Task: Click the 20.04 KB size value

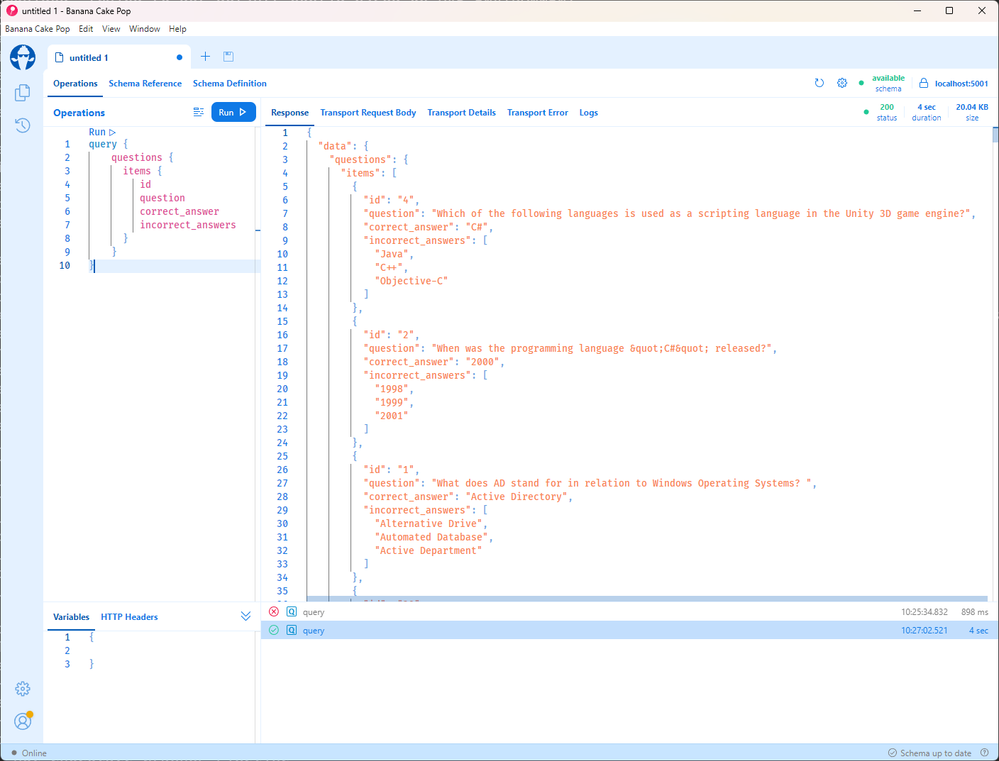Action: coord(972,107)
